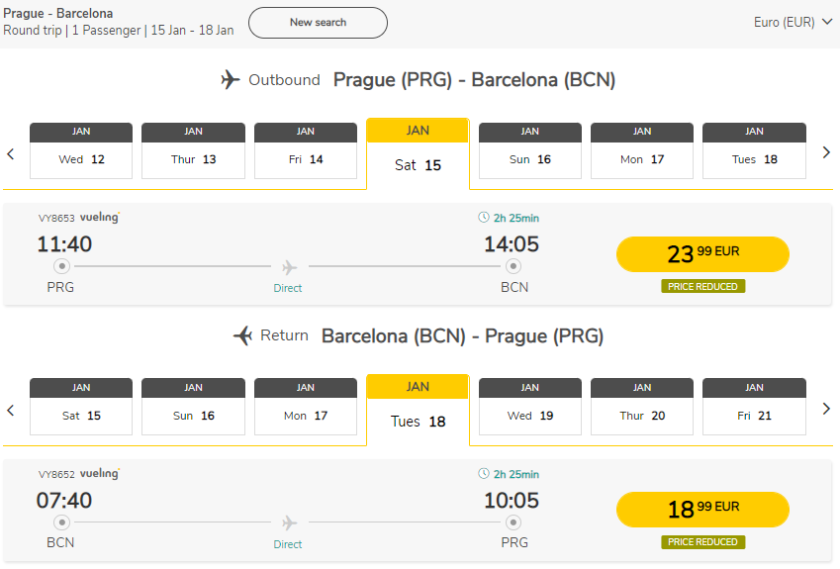Select return date Wed 19 Jan
The height and width of the screenshot is (569, 840).
[530, 407]
